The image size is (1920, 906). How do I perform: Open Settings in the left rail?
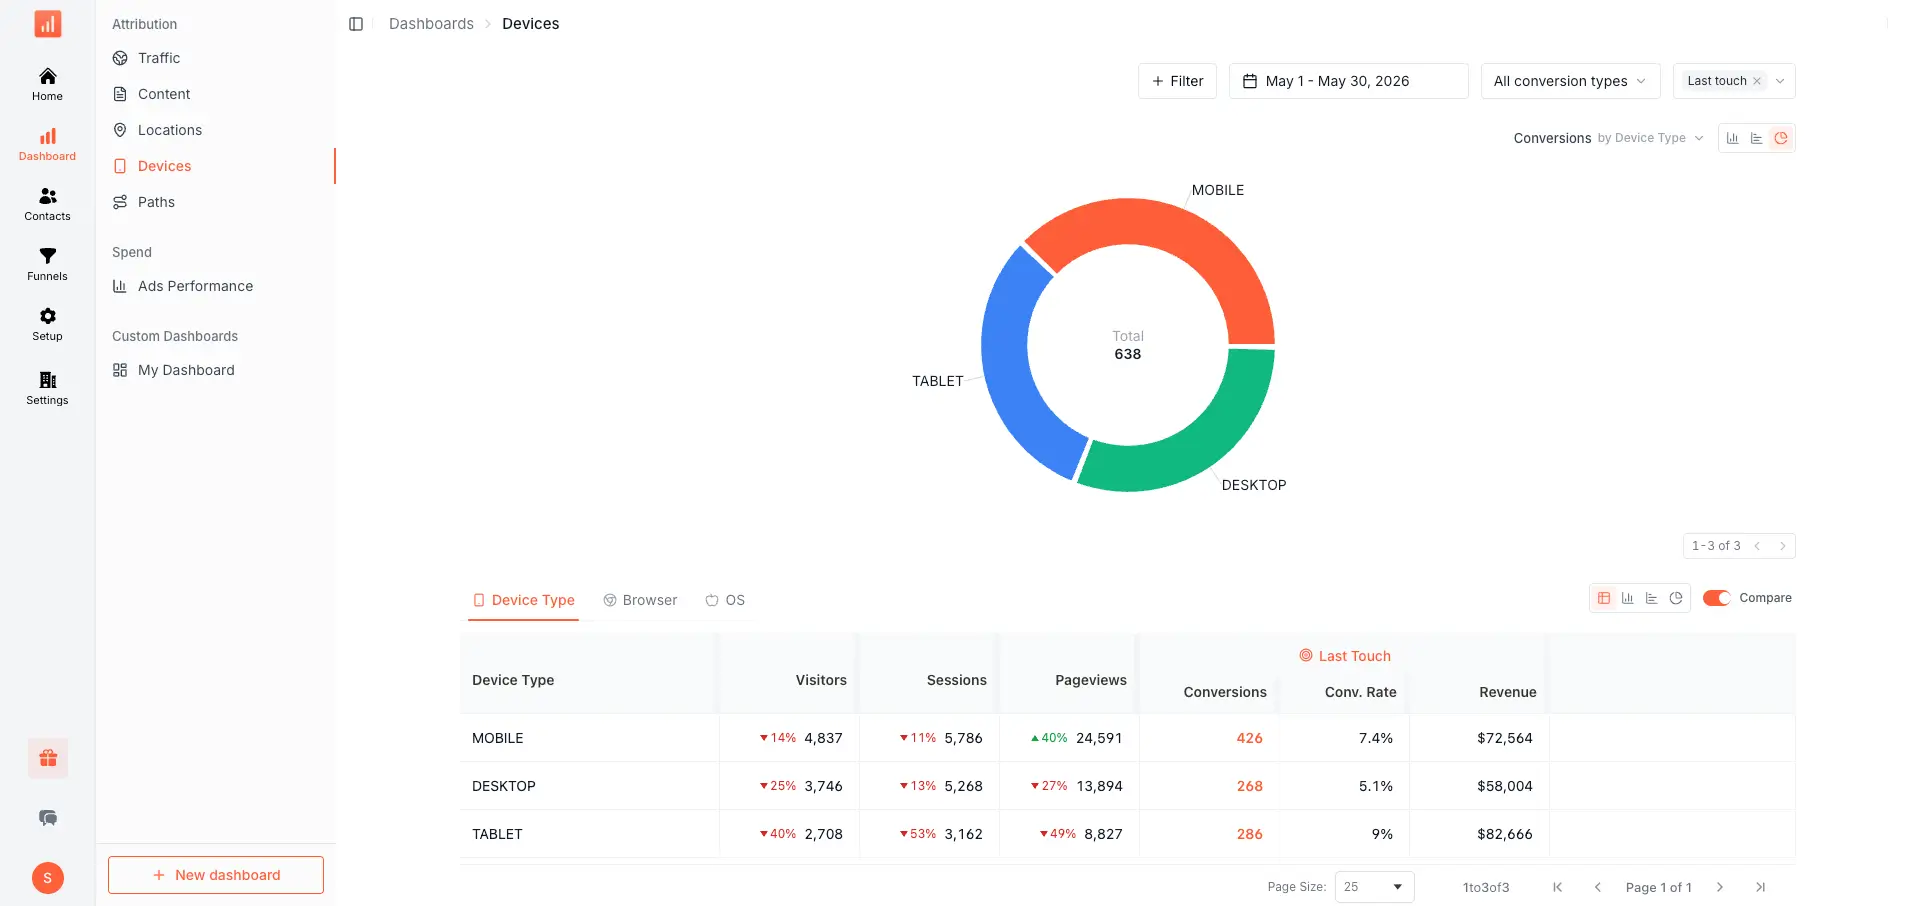pos(47,388)
